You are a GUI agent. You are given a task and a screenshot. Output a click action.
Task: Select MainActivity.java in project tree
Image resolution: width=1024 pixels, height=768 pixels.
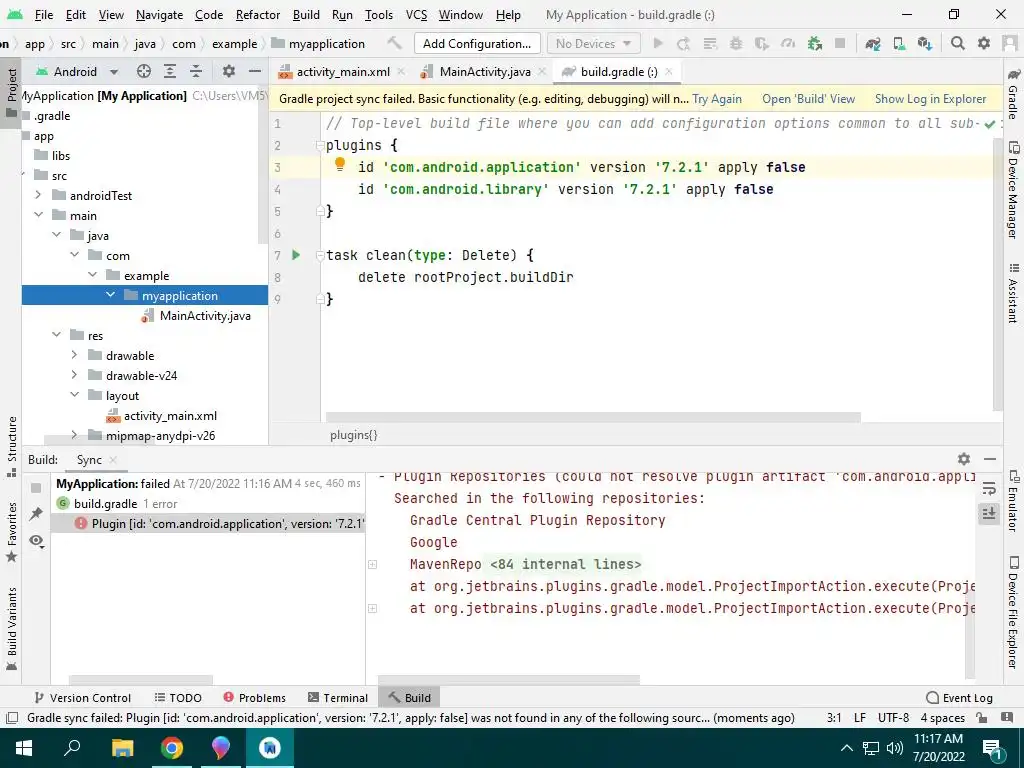pos(205,315)
